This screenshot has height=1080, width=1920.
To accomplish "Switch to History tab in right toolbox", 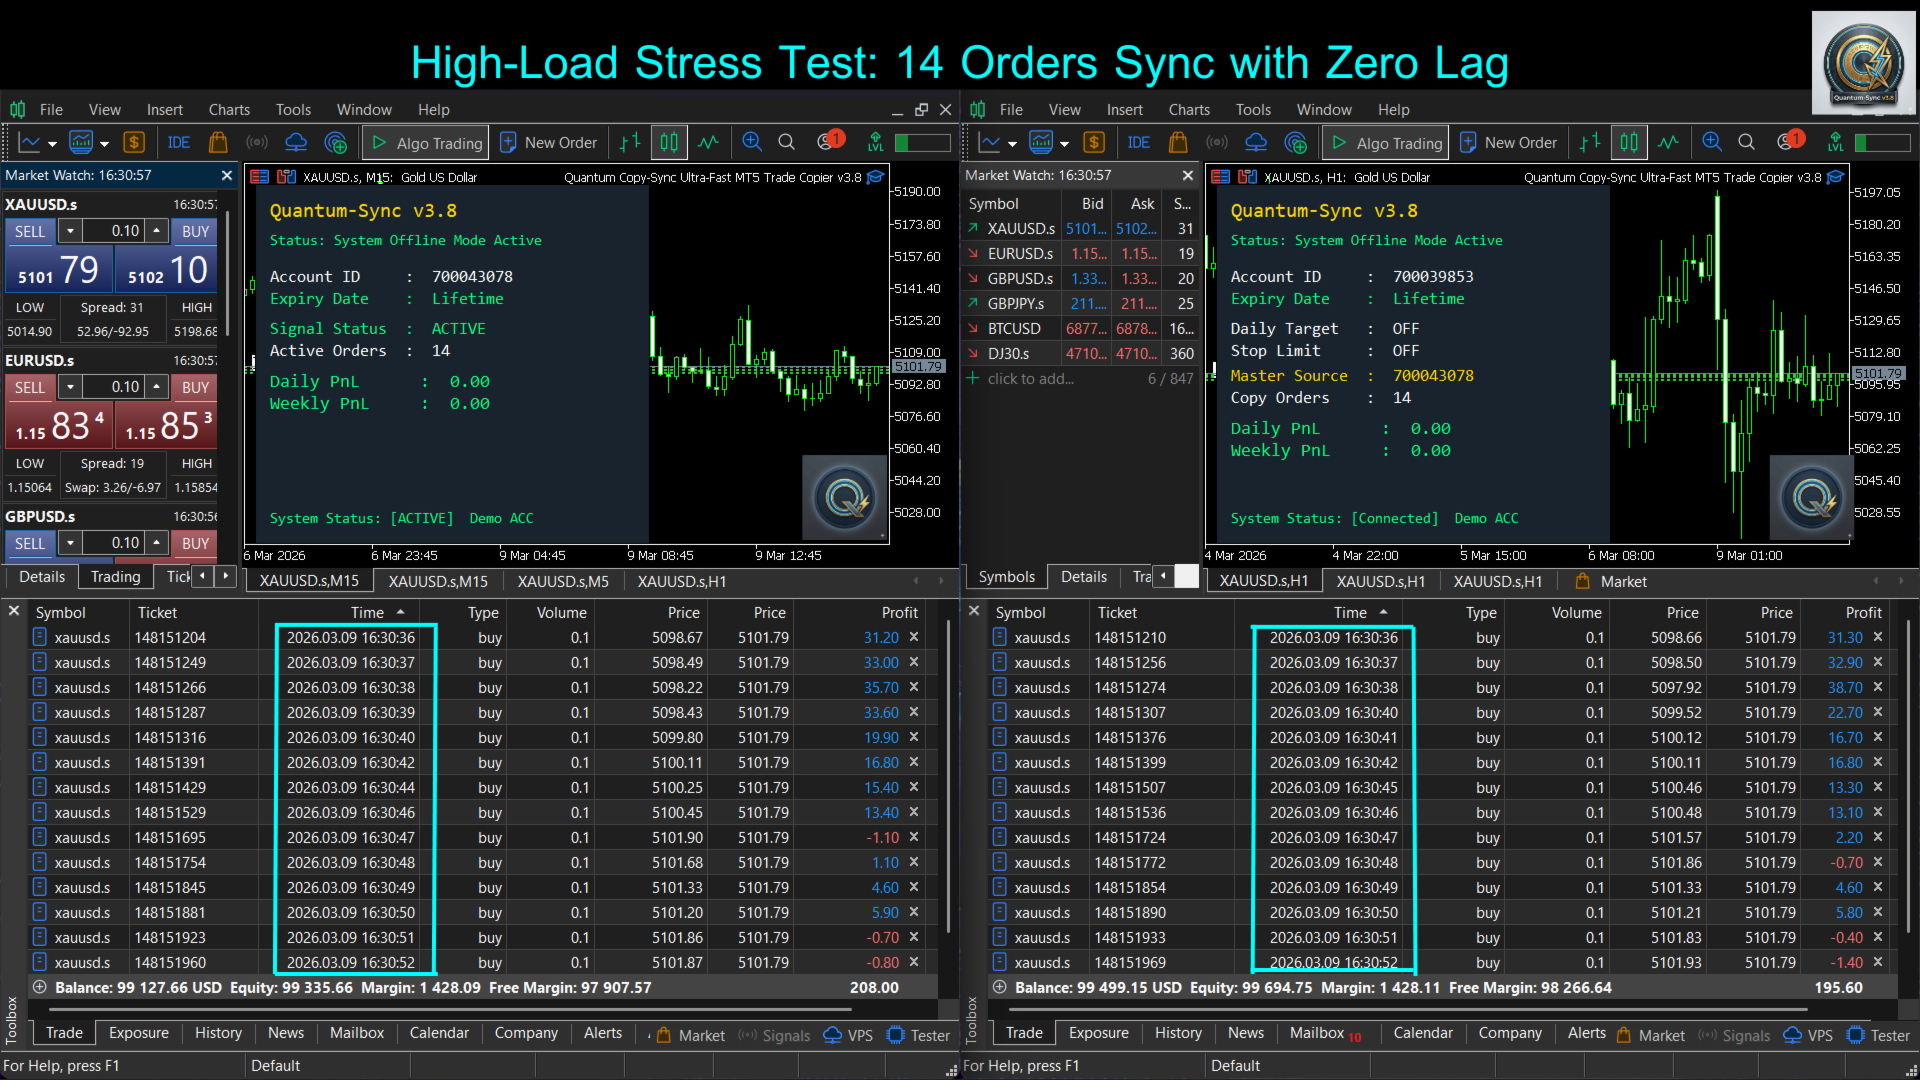I will (1177, 1033).
